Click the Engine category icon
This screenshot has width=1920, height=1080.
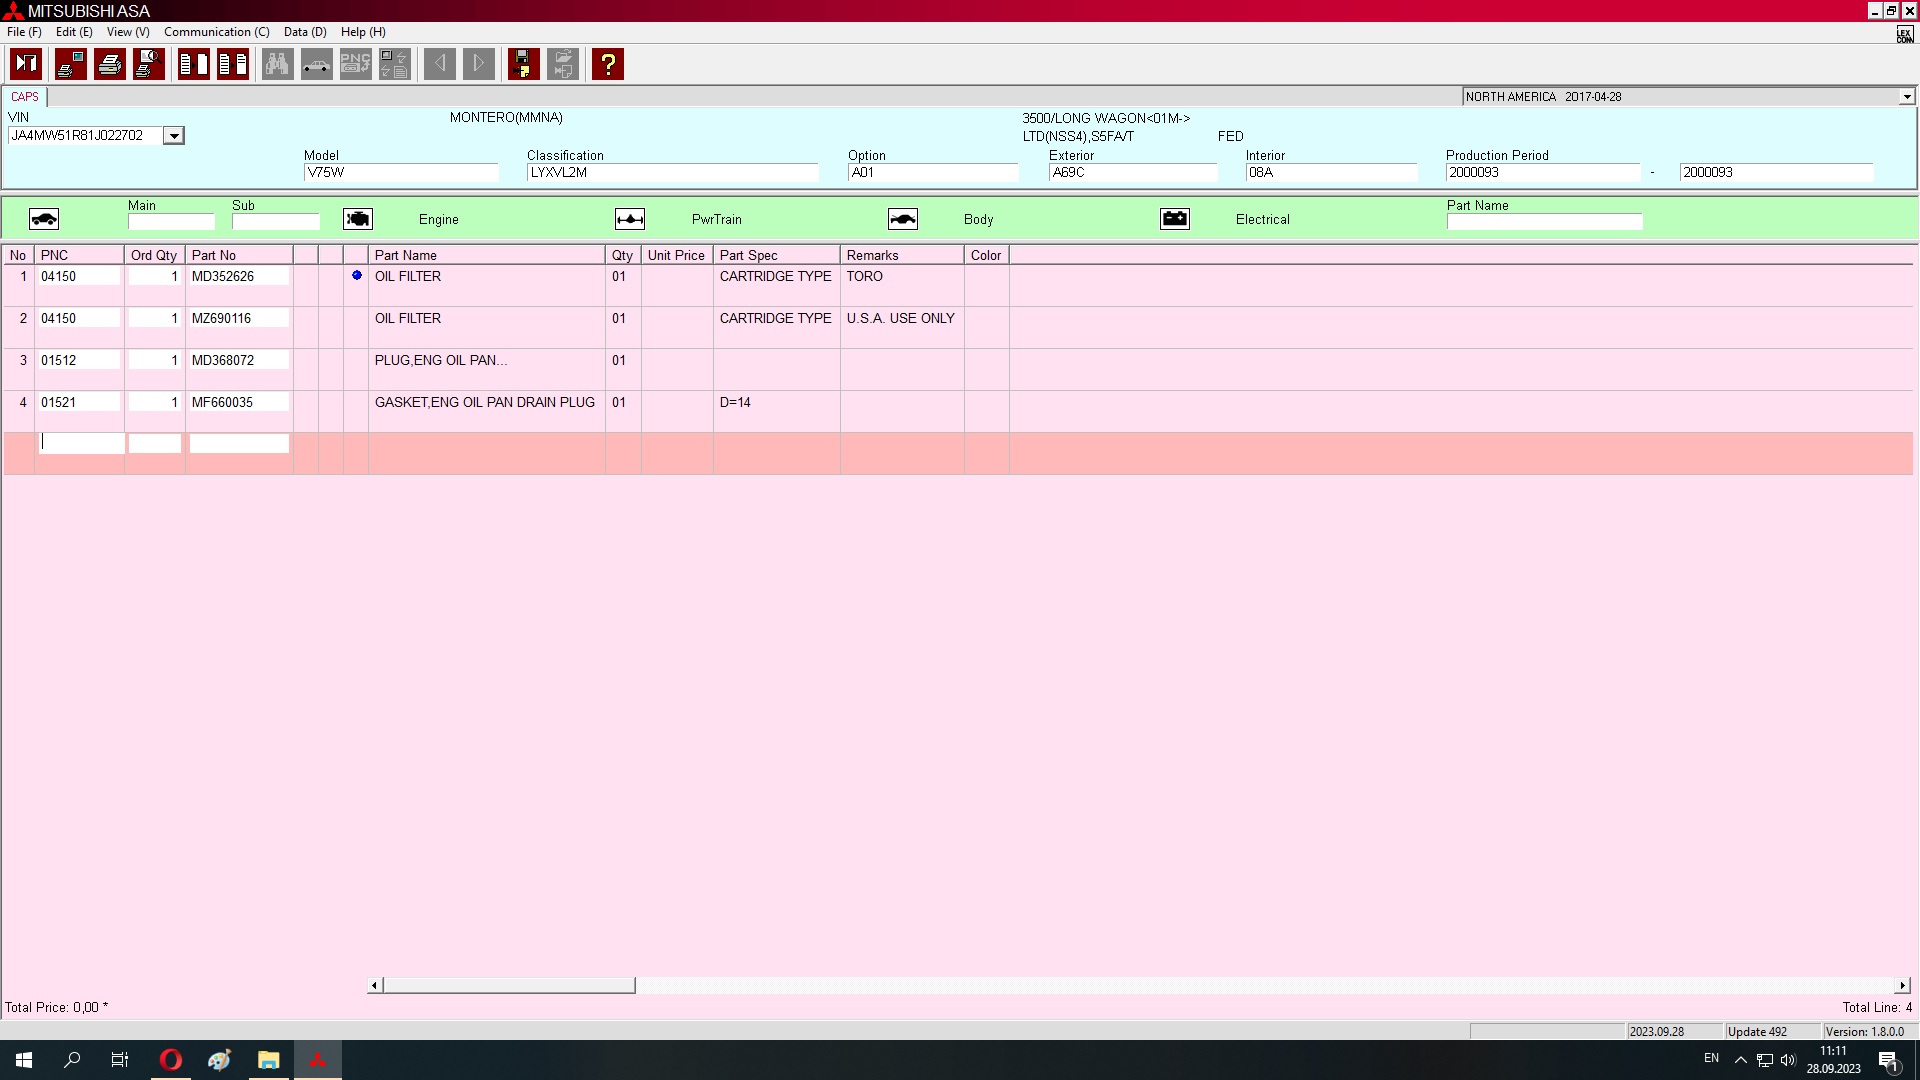point(357,219)
